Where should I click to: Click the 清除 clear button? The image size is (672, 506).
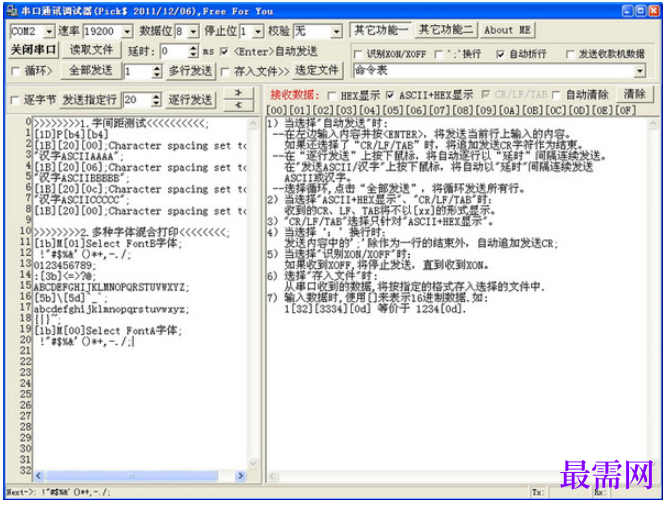[635, 94]
